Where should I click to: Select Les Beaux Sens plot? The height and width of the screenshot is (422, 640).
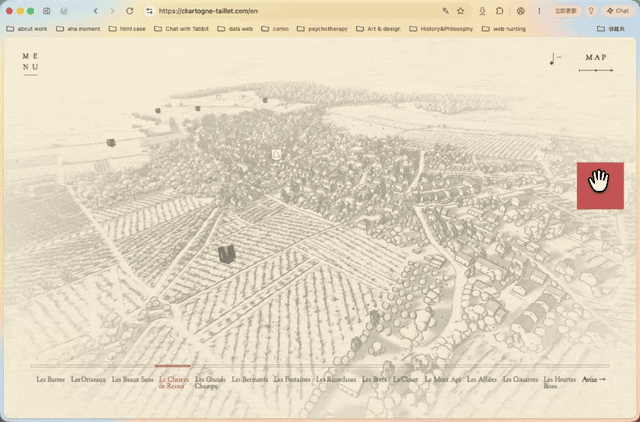(133, 379)
